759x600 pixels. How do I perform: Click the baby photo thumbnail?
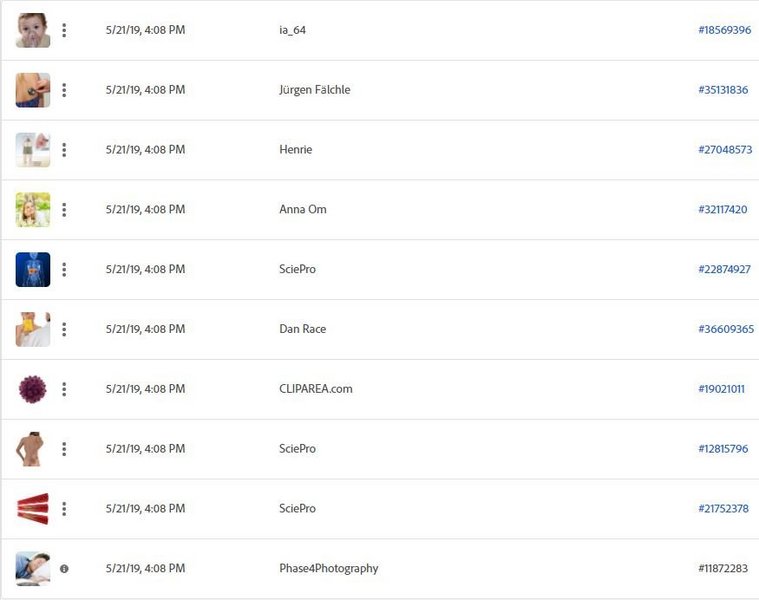(33, 30)
